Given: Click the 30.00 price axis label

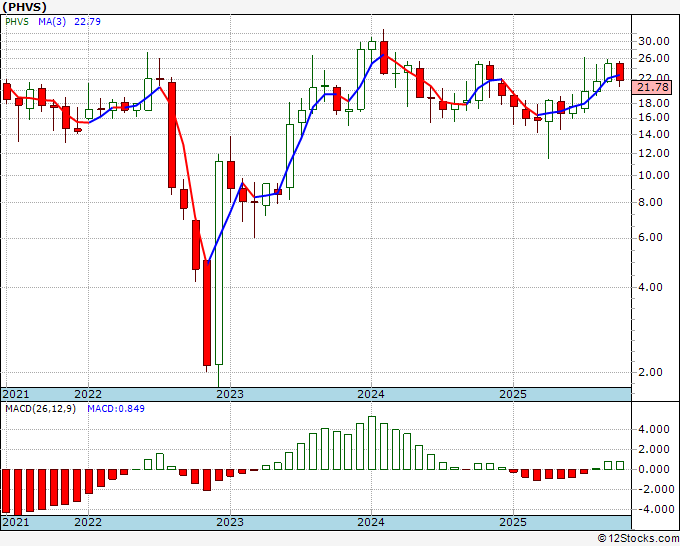Looking at the screenshot, I should [654, 41].
